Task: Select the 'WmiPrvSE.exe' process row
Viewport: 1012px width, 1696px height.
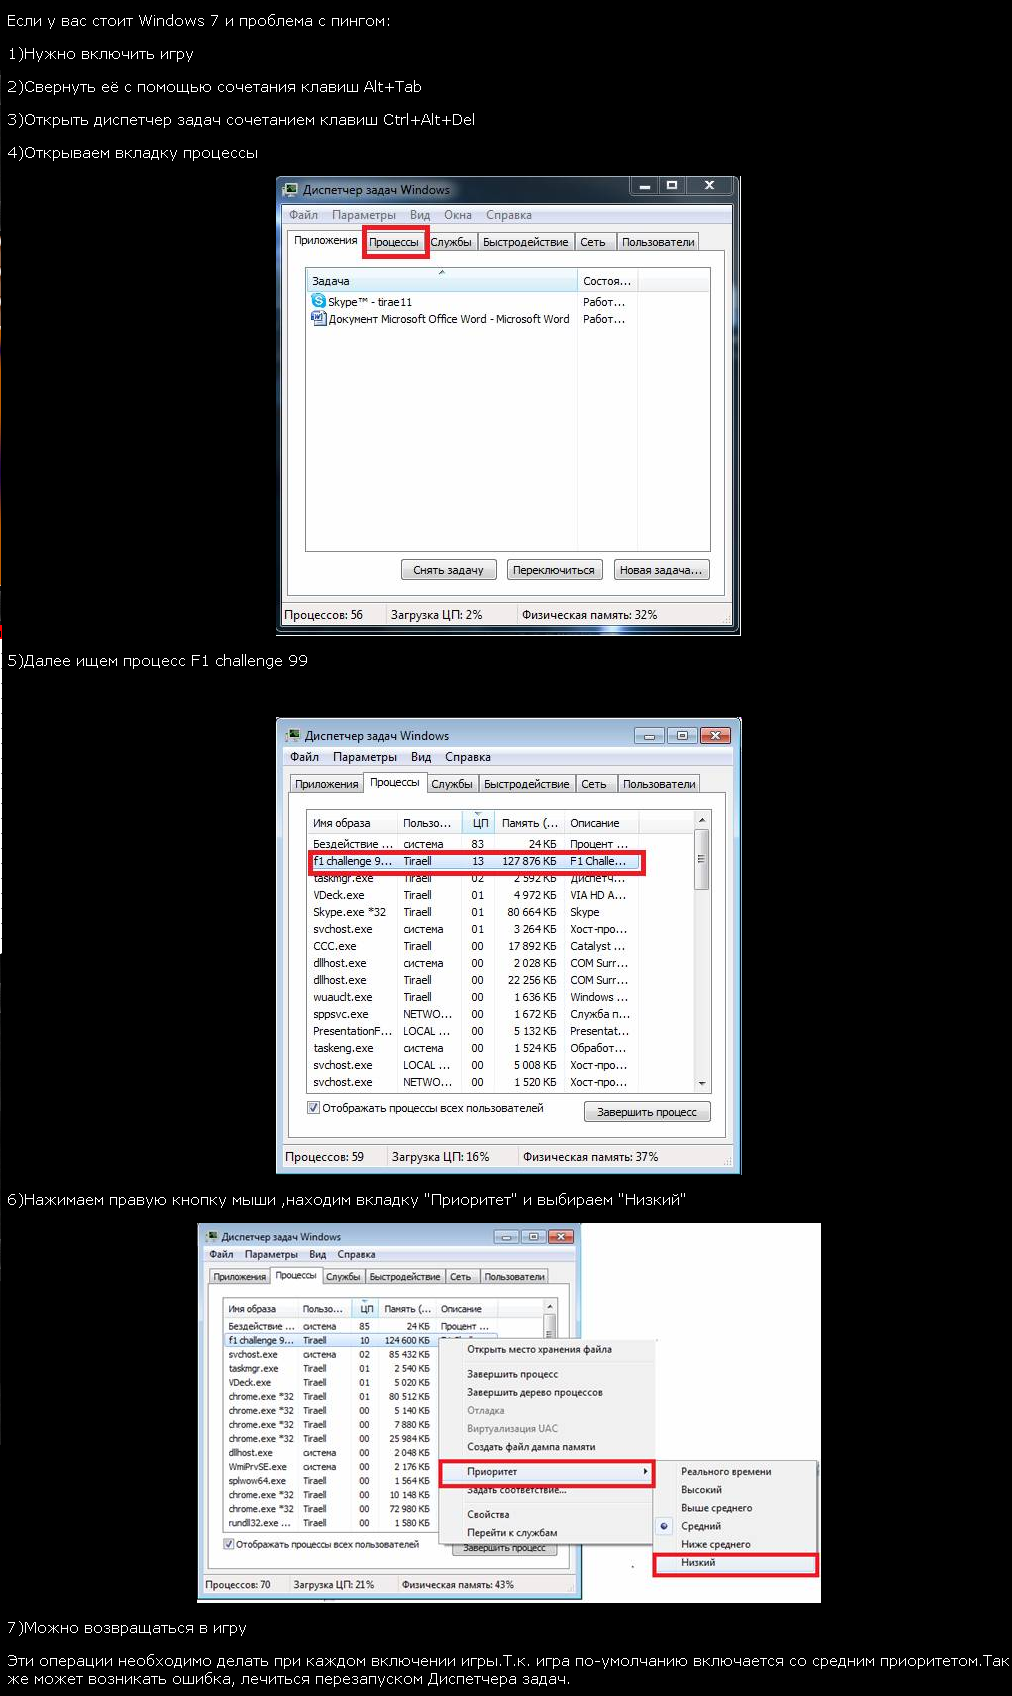Action: (x=330, y=1467)
